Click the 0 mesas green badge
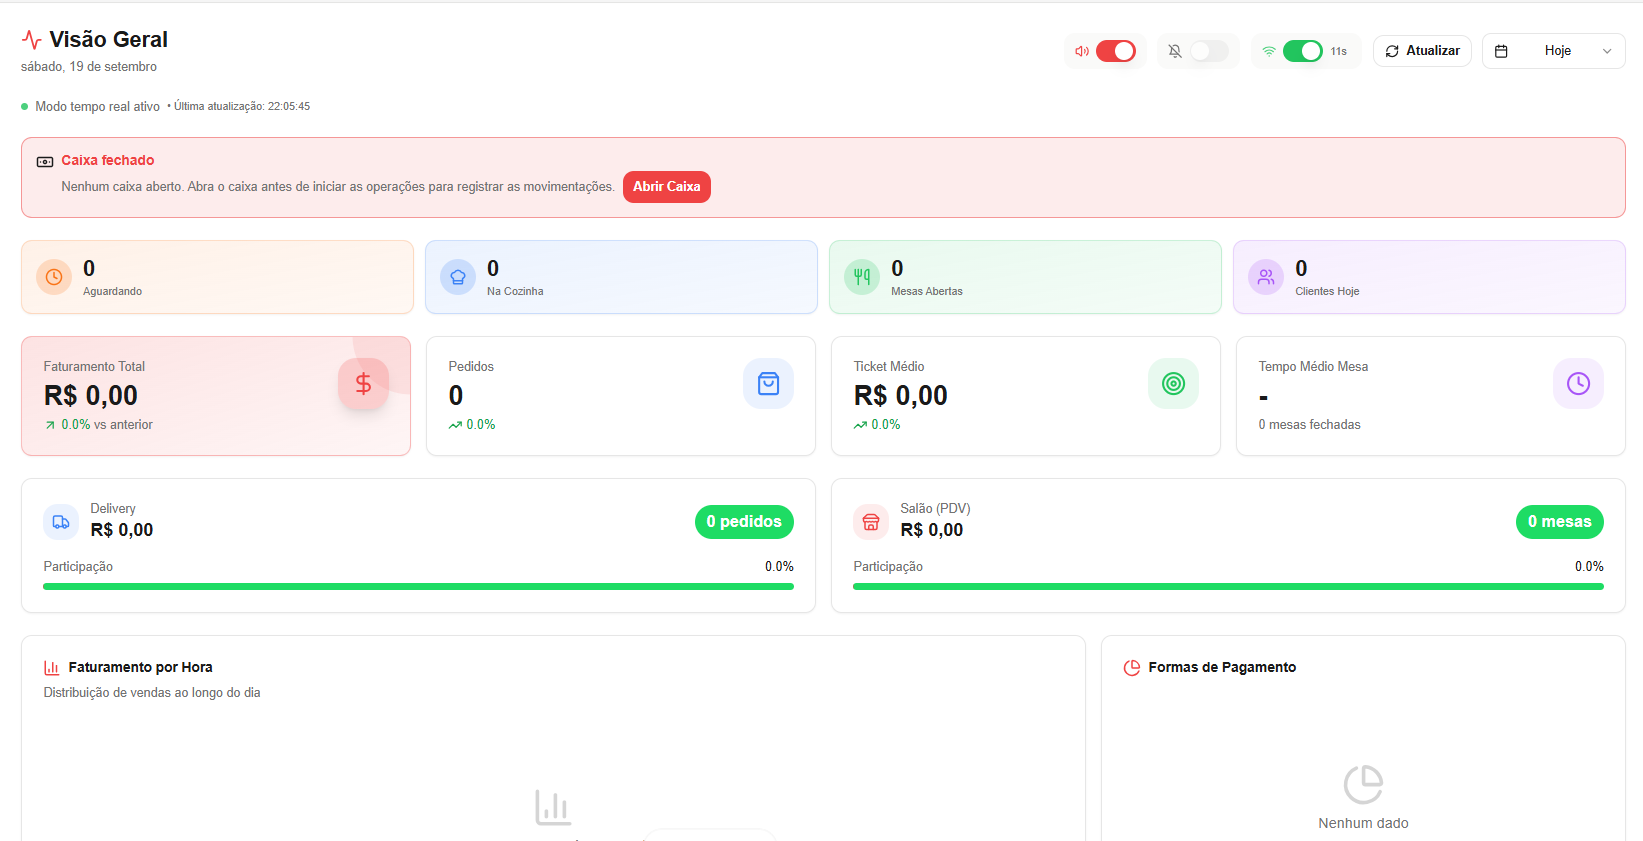This screenshot has width=1643, height=841. click(1560, 522)
